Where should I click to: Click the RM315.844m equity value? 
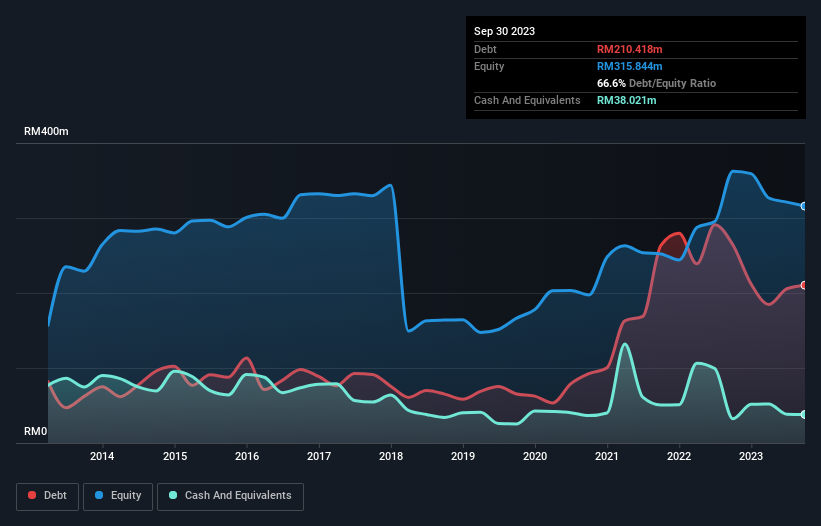629,66
